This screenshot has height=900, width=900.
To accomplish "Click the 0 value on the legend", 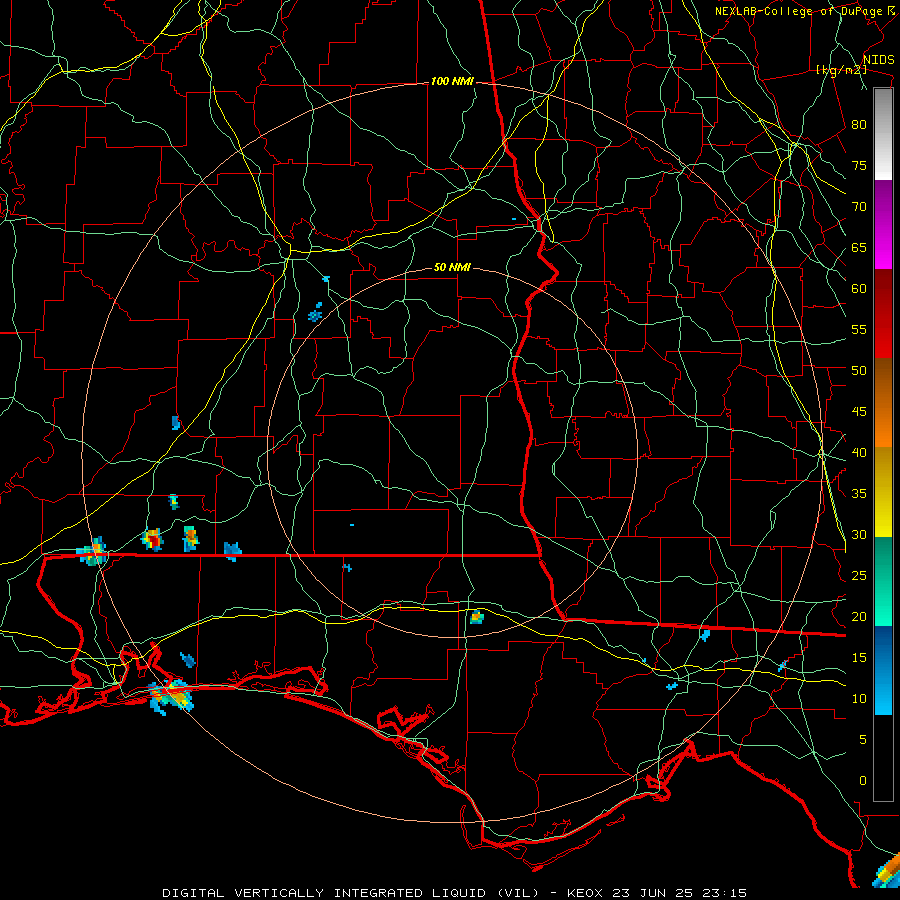I will point(863,781).
